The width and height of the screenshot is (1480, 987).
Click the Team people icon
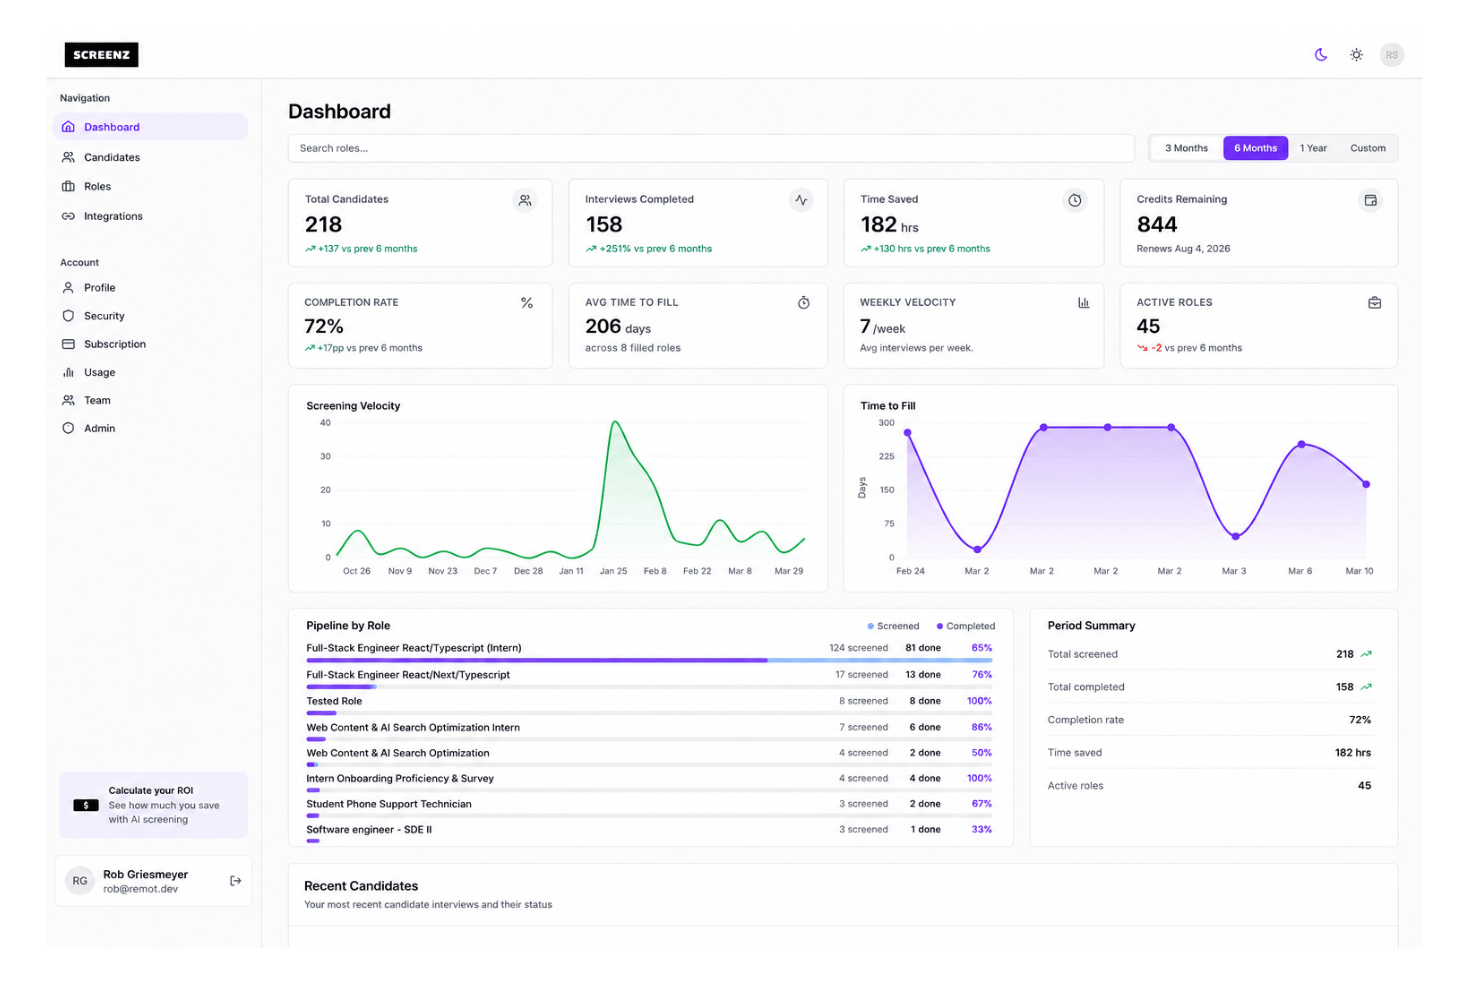coord(68,400)
